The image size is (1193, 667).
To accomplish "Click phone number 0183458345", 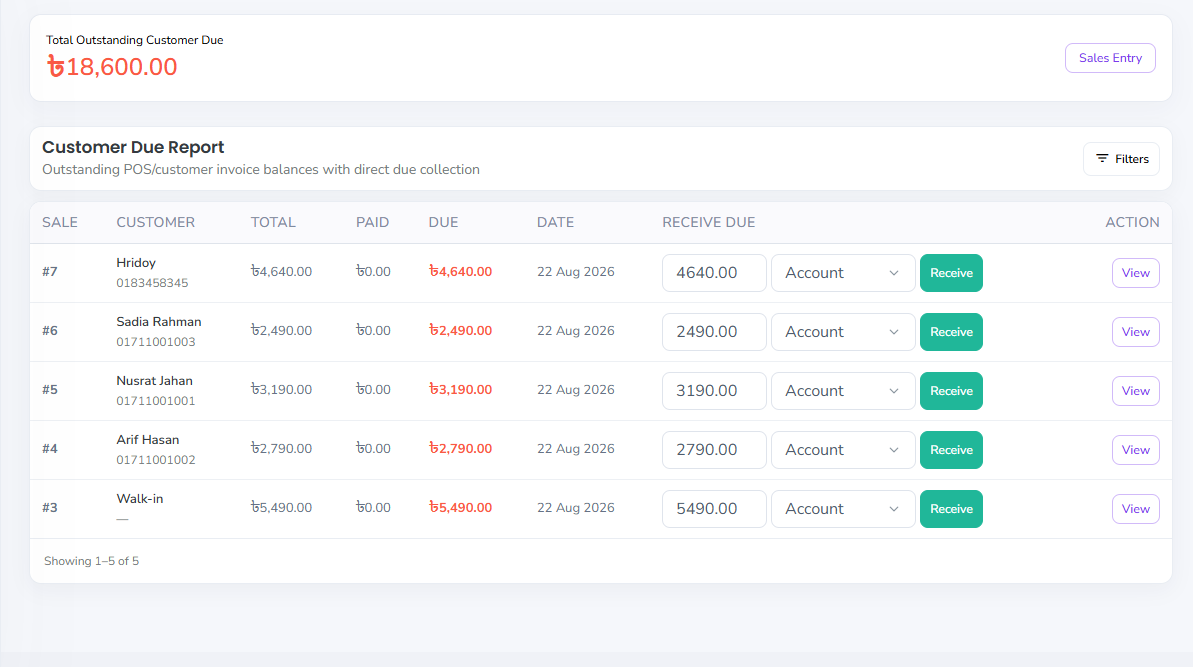I will tap(152, 283).
